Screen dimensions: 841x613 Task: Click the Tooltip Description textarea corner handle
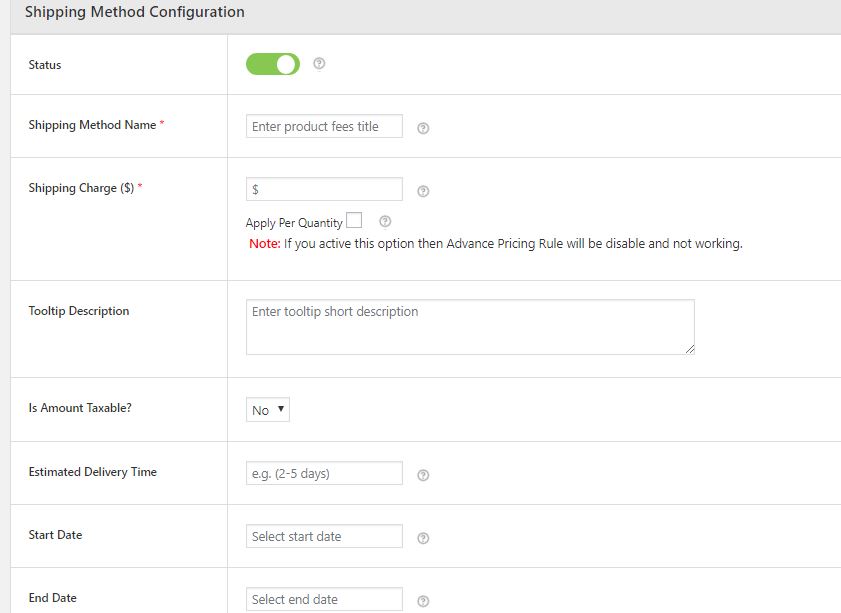click(690, 350)
